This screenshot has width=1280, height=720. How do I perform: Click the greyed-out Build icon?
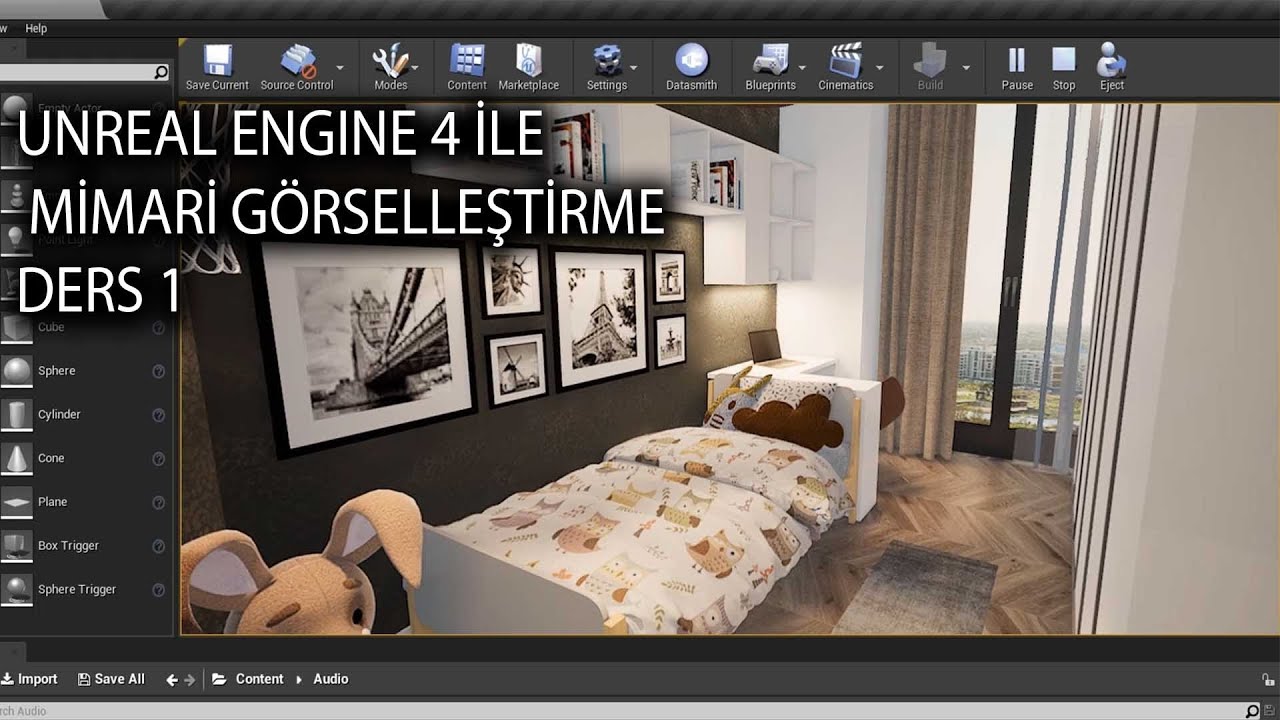pos(930,60)
